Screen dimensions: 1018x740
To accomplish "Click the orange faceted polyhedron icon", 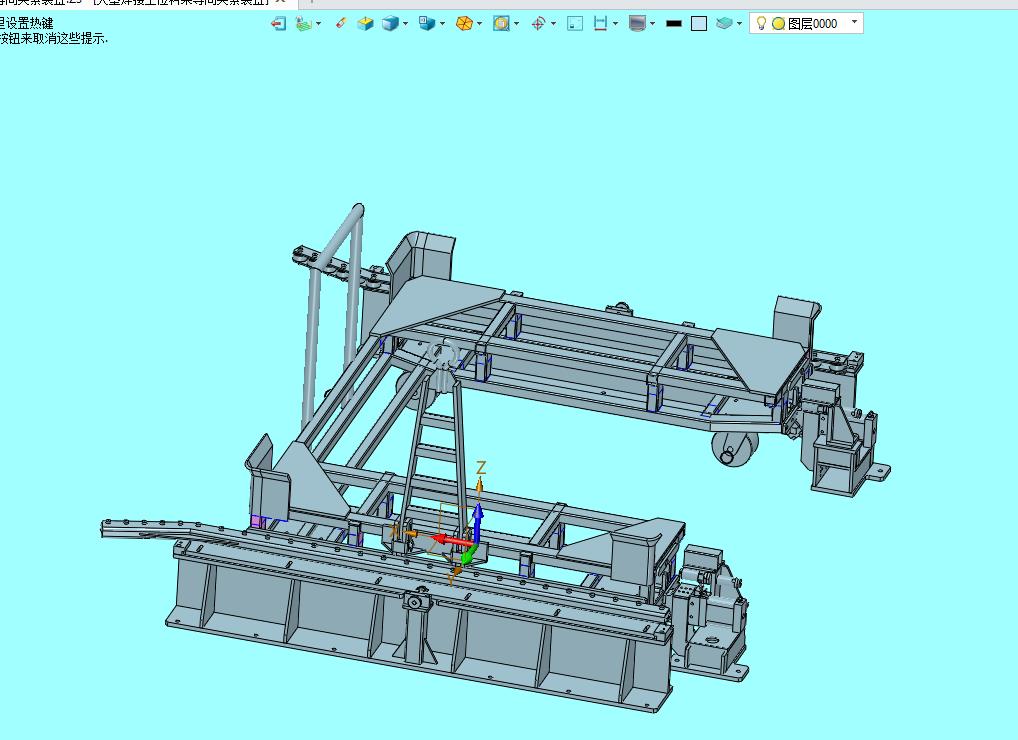I will click(464, 24).
